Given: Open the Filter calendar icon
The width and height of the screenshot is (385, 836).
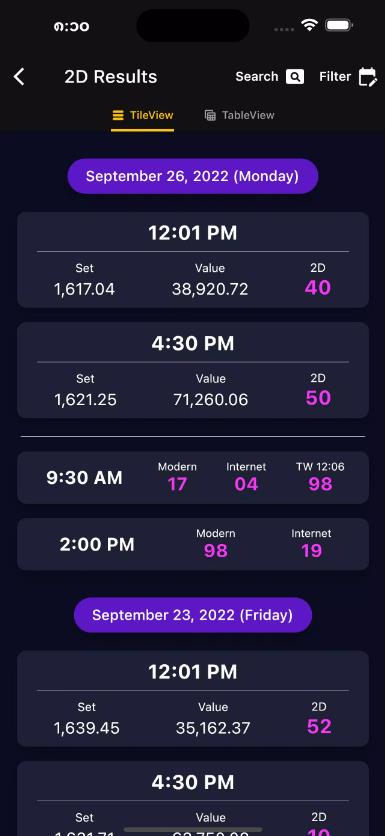Looking at the screenshot, I should (x=368, y=77).
